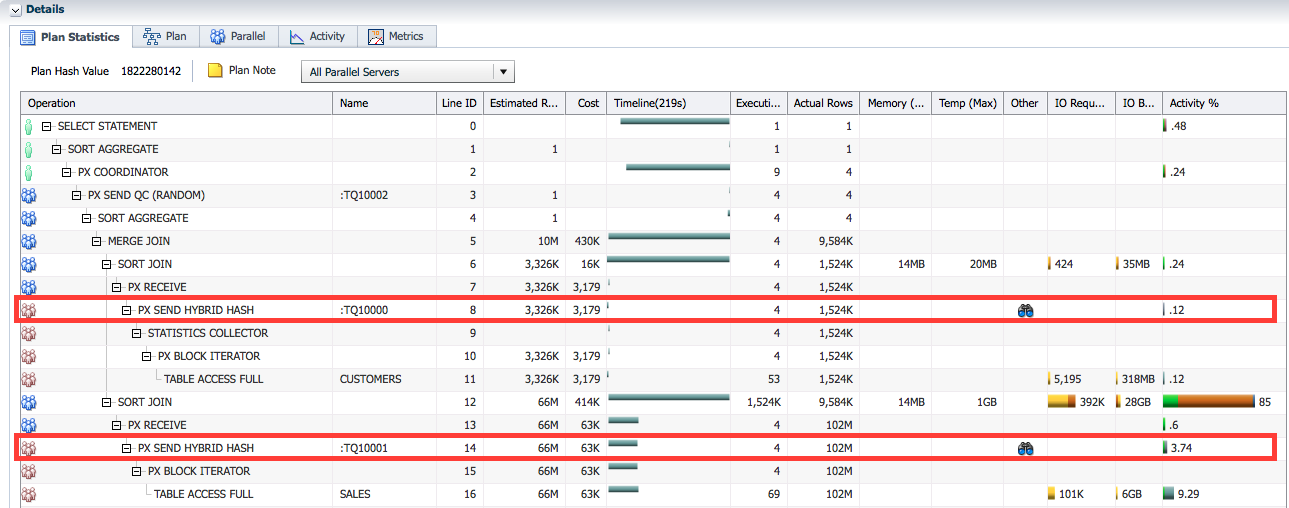Collapse the MERGE JOIN tree node
The image size is (1289, 508).
click(x=97, y=242)
